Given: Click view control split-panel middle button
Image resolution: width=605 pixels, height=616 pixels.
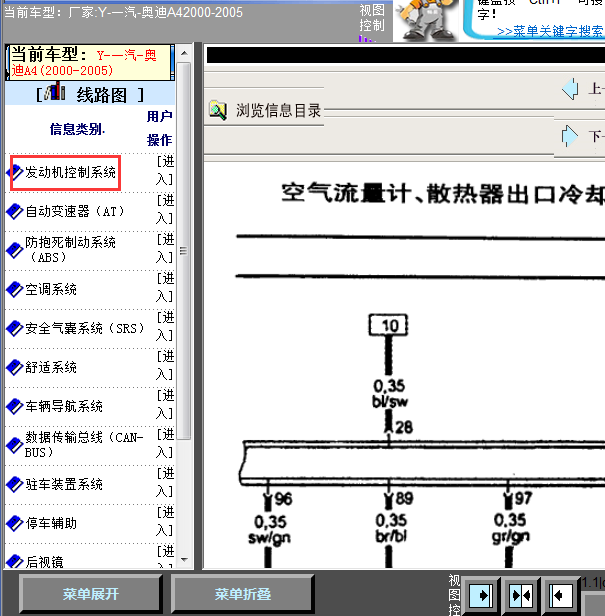Looking at the screenshot, I should click(x=521, y=596).
